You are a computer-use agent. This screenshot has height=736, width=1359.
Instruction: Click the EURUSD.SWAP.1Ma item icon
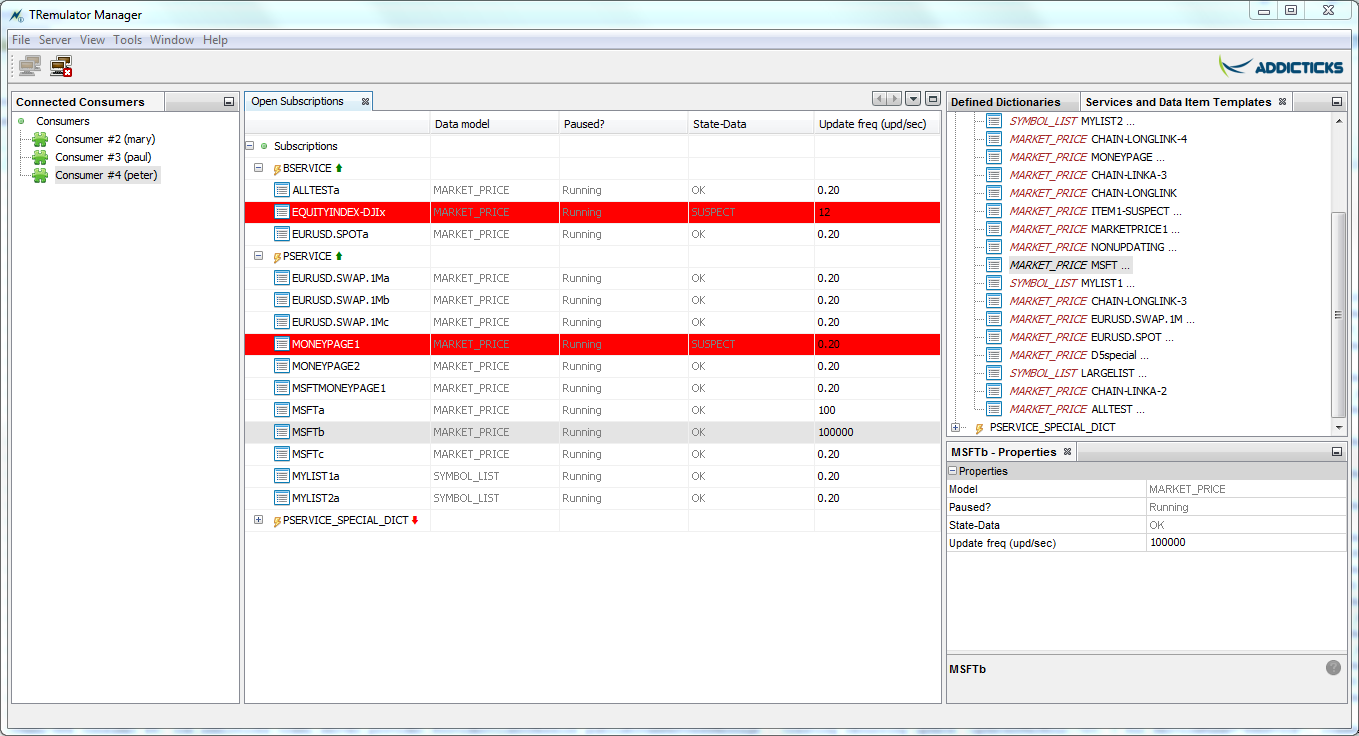(282, 278)
